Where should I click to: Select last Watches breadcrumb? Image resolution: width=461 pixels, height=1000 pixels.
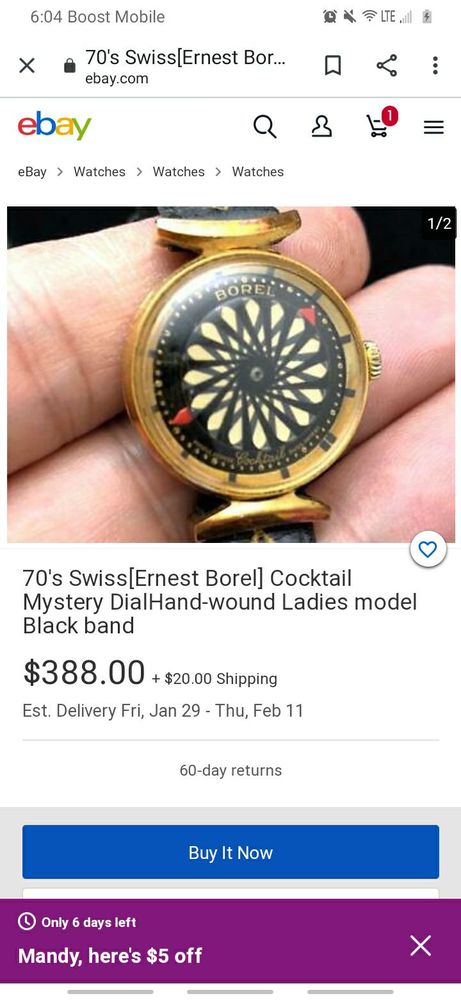pyautogui.click(x=258, y=172)
